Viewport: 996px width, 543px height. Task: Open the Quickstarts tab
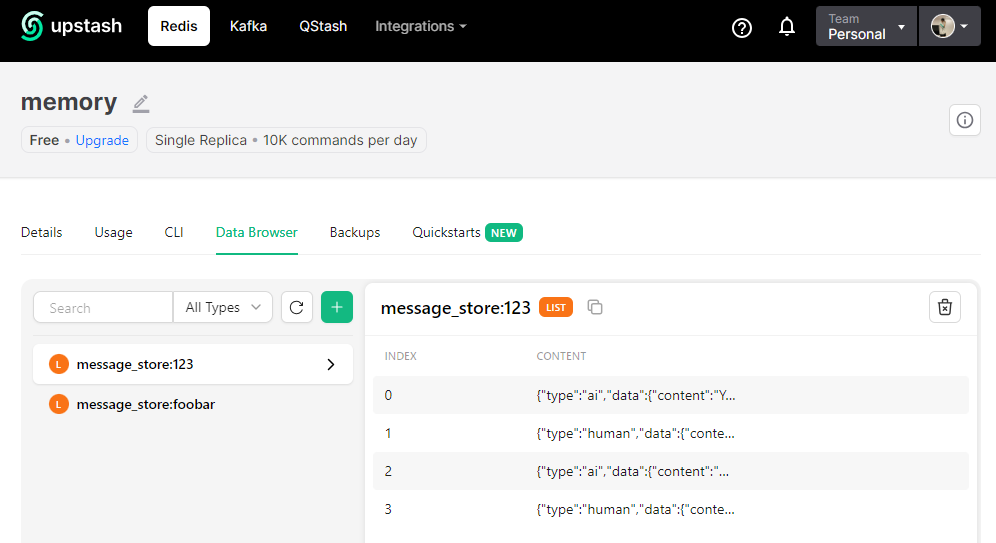pos(447,232)
